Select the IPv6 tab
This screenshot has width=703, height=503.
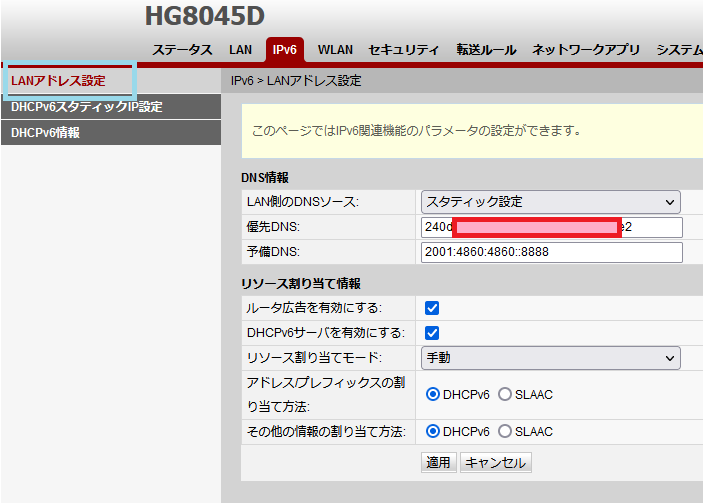pyautogui.click(x=285, y=49)
